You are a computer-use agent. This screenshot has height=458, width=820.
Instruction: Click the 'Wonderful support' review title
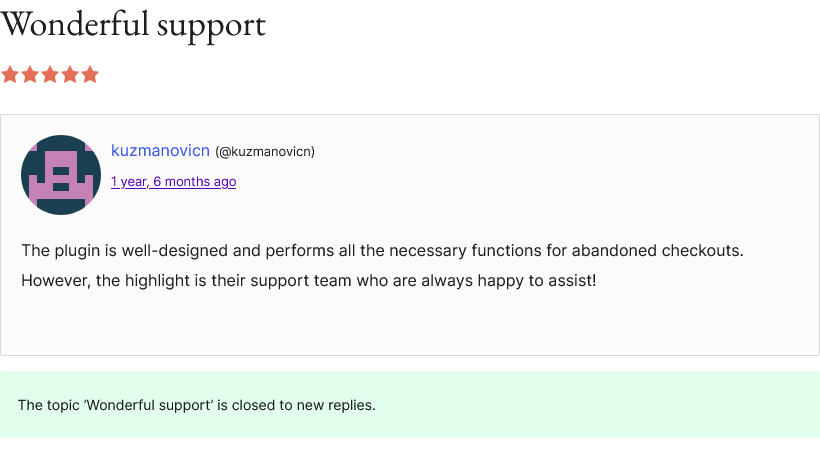(x=133, y=25)
